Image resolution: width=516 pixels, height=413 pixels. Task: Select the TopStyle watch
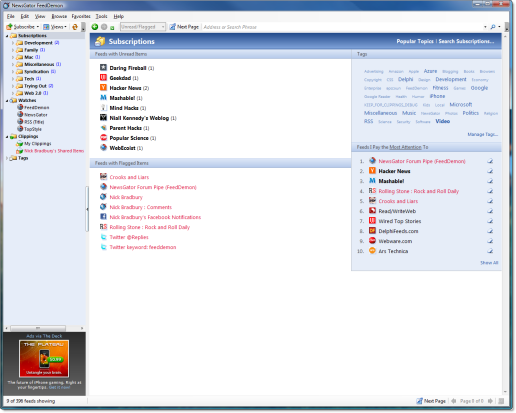pos(30,129)
